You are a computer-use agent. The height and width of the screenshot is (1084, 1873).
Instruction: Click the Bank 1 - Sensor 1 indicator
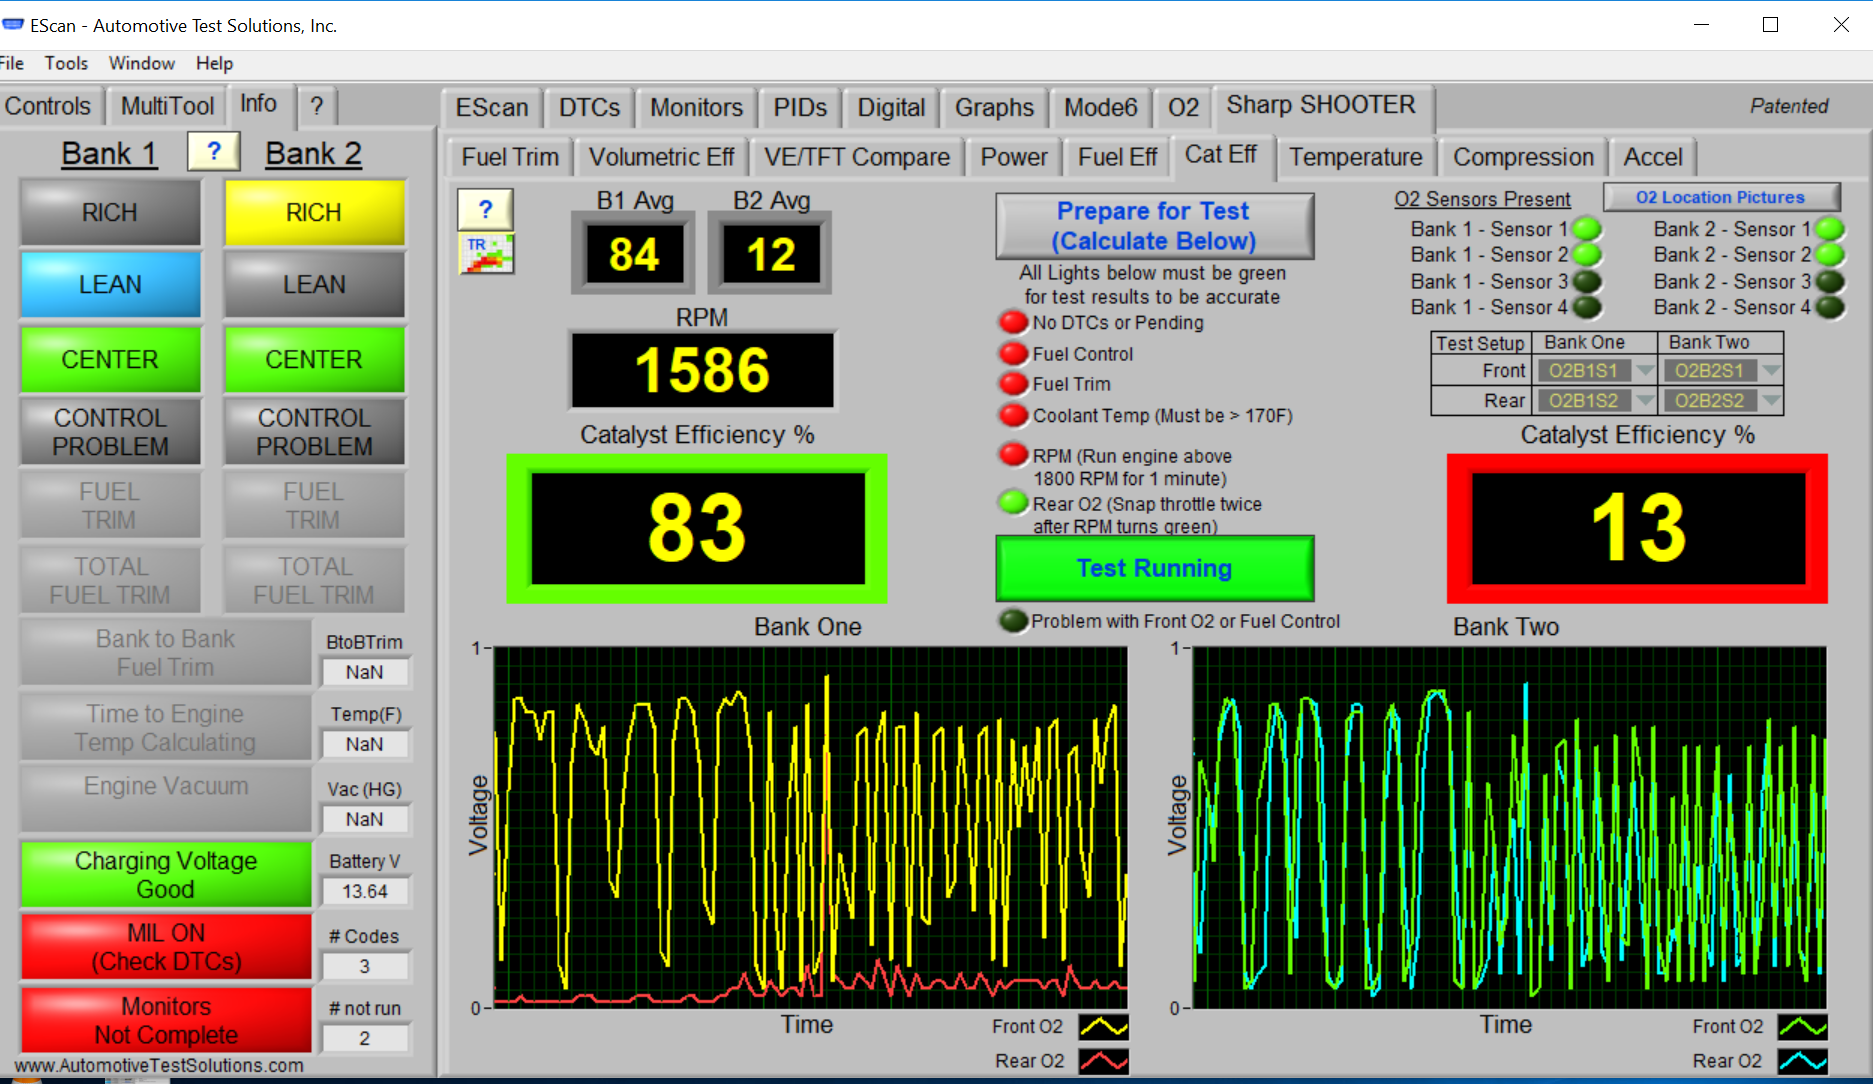click(x=1587, y=229)
